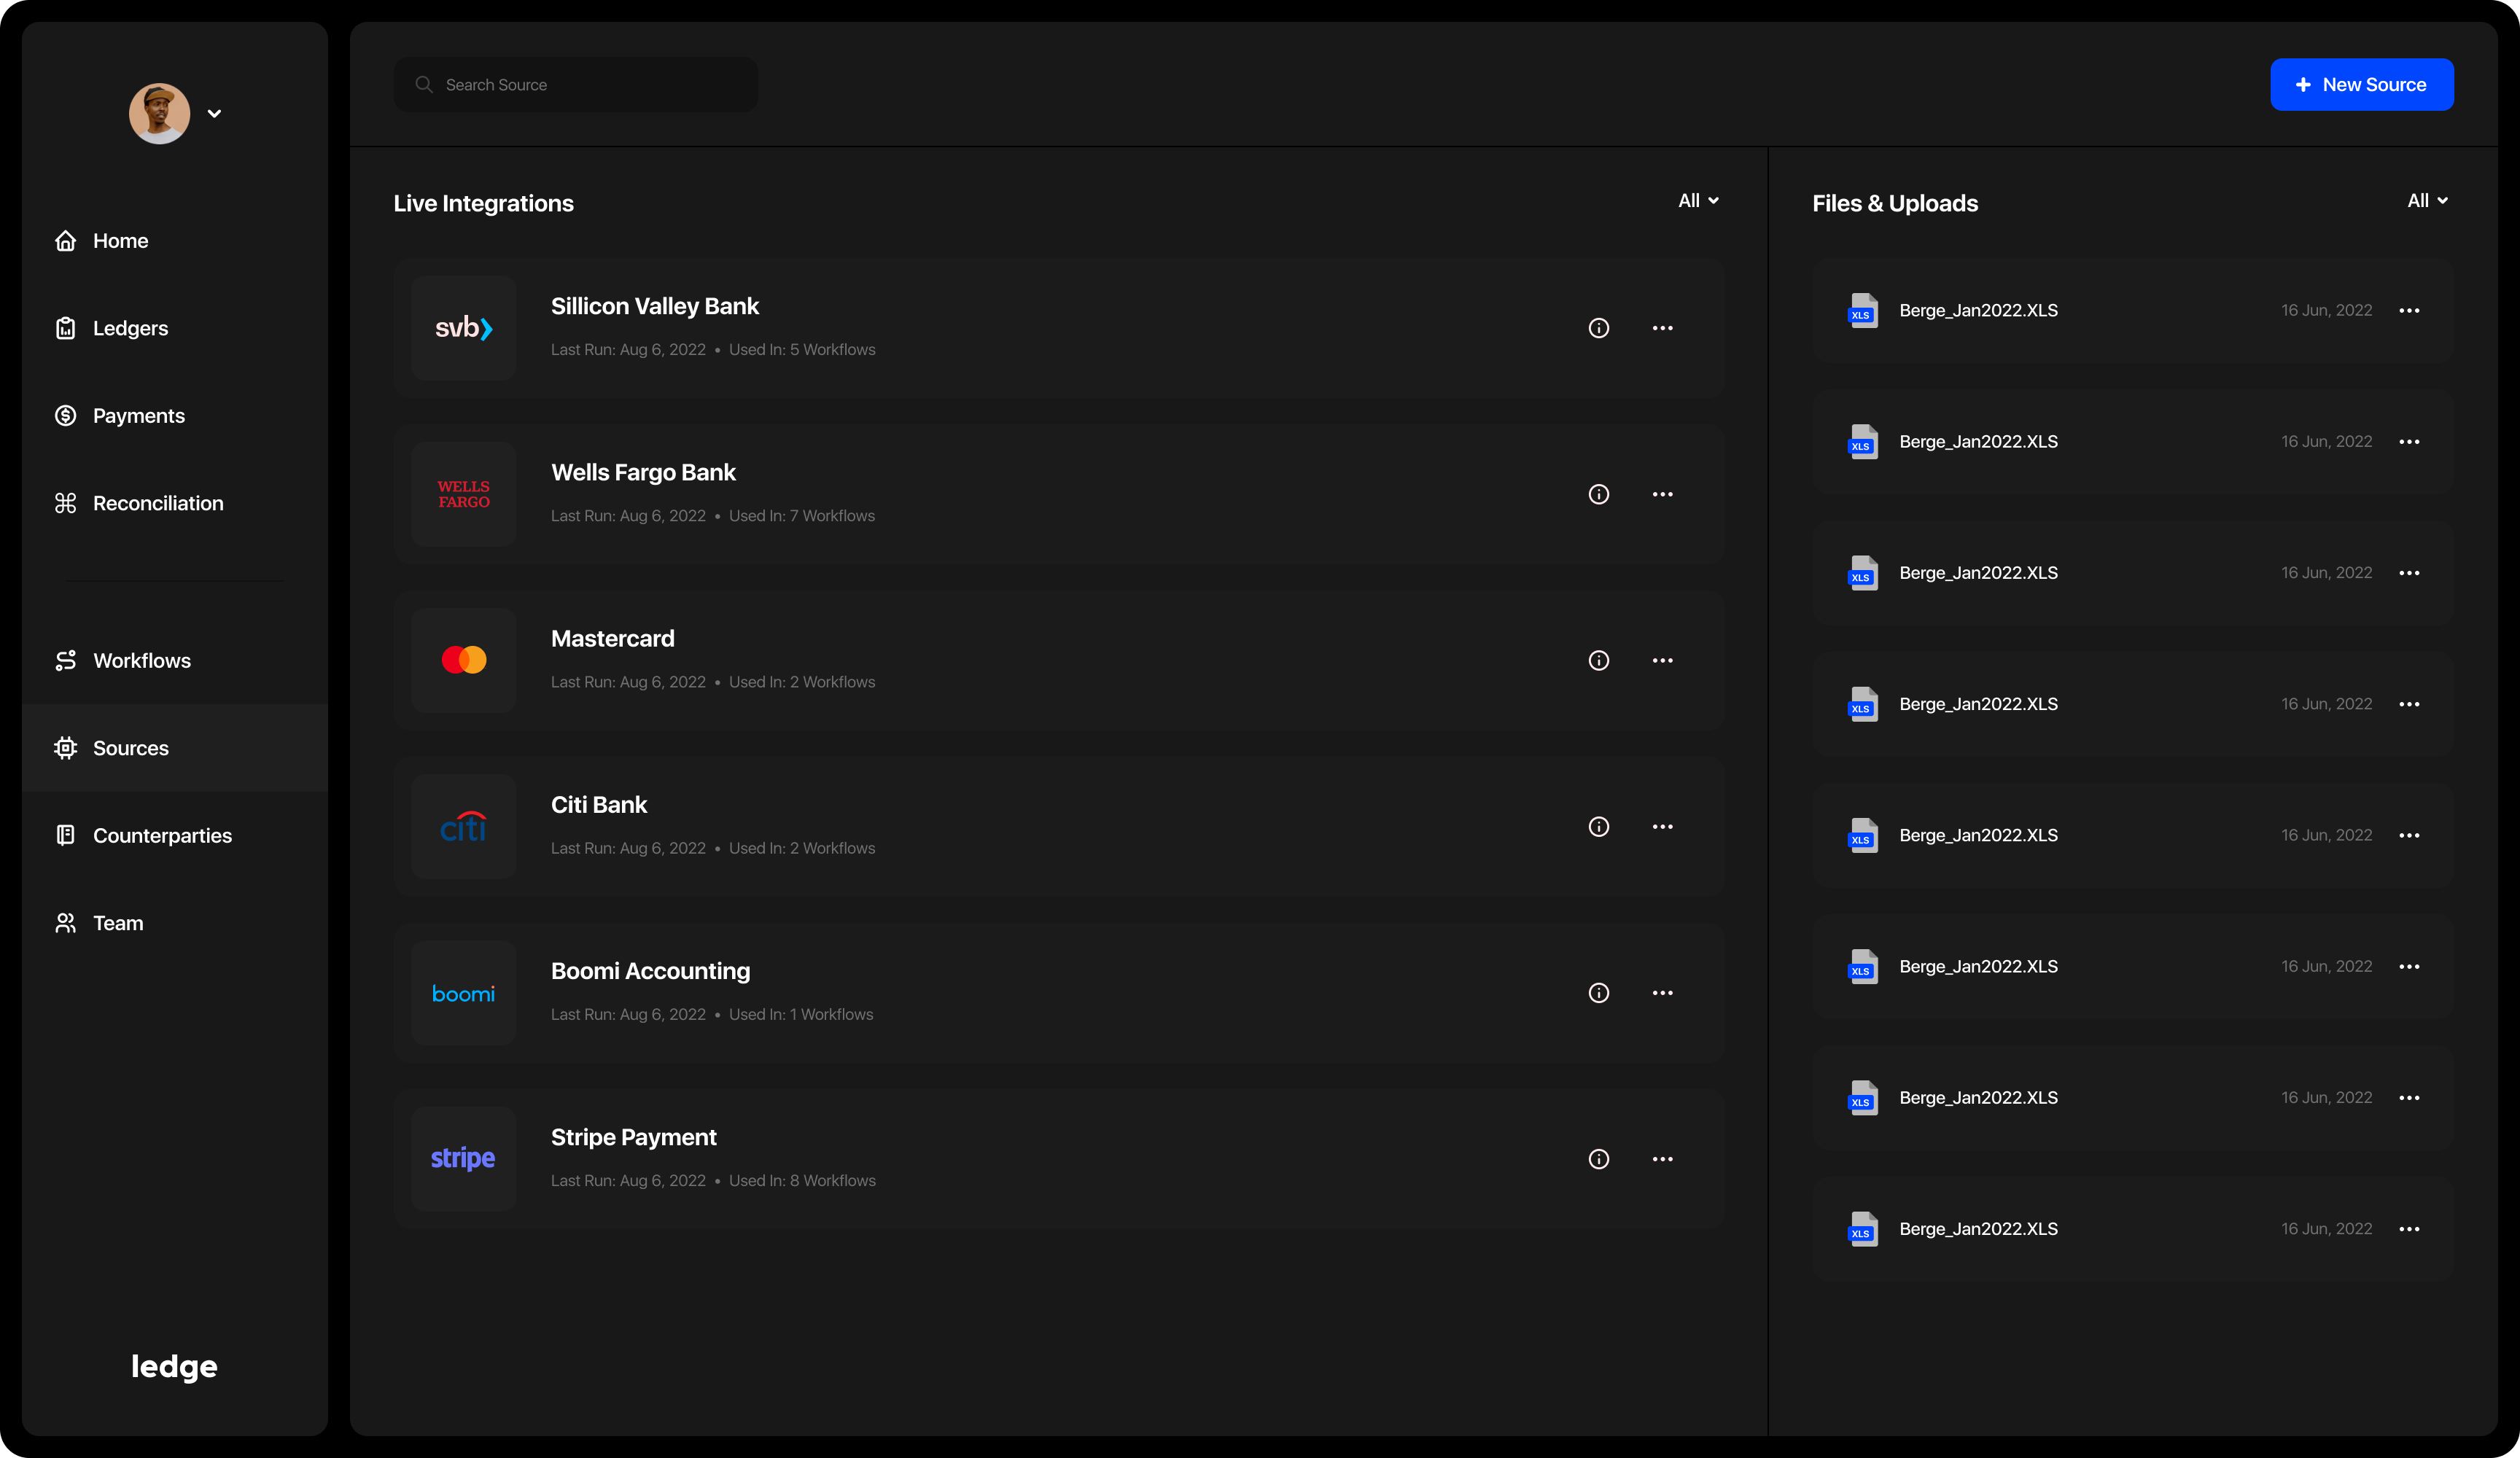Screen dimensions: 2520x1458
Task: Click the Ledgers sidebar icon
Action: click(66, 328)
